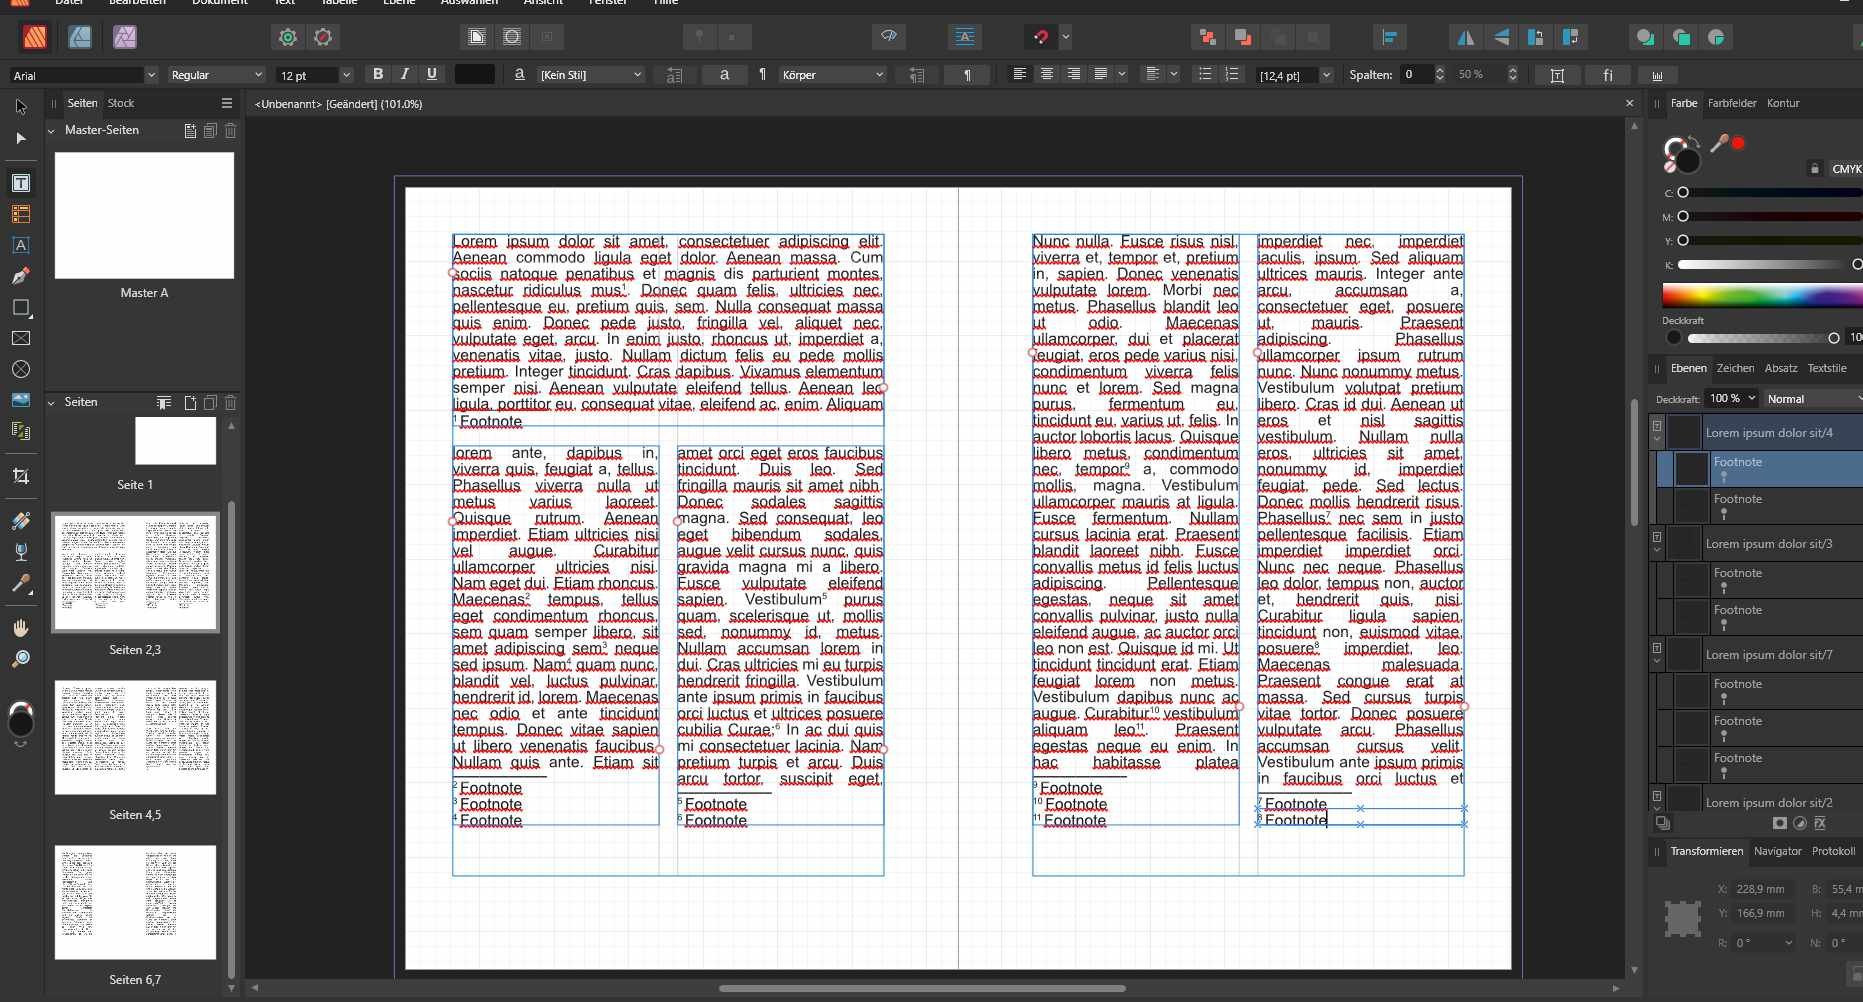Apply the Intersect boolean operation

(1716, 38)
